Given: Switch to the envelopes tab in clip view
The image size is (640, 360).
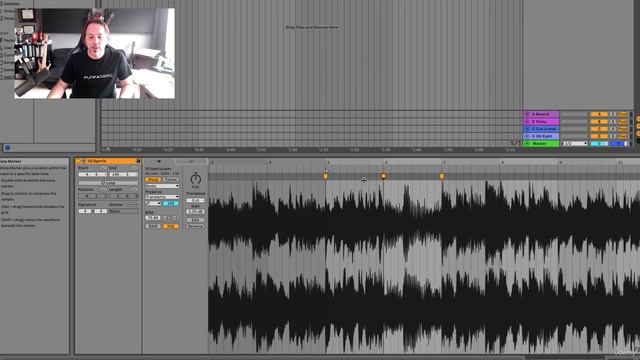Looking at the screenshot, I should click(191, 161).
